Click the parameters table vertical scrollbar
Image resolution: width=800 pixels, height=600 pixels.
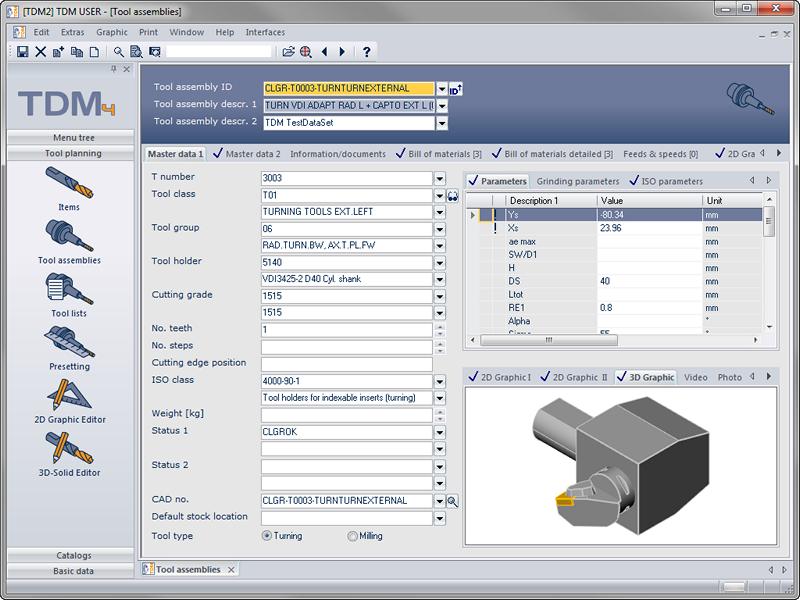pos(769,221)
